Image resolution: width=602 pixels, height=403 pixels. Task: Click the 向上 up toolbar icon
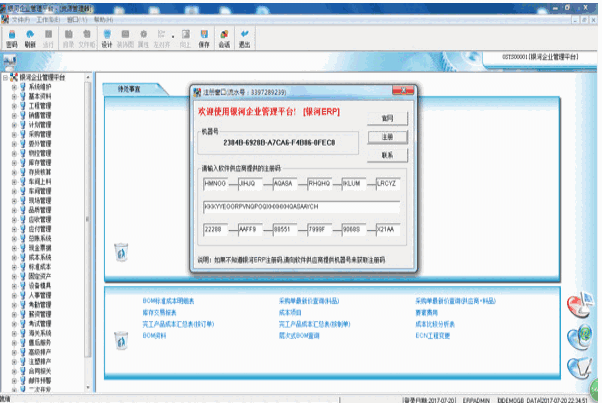(x=185, y=39)
